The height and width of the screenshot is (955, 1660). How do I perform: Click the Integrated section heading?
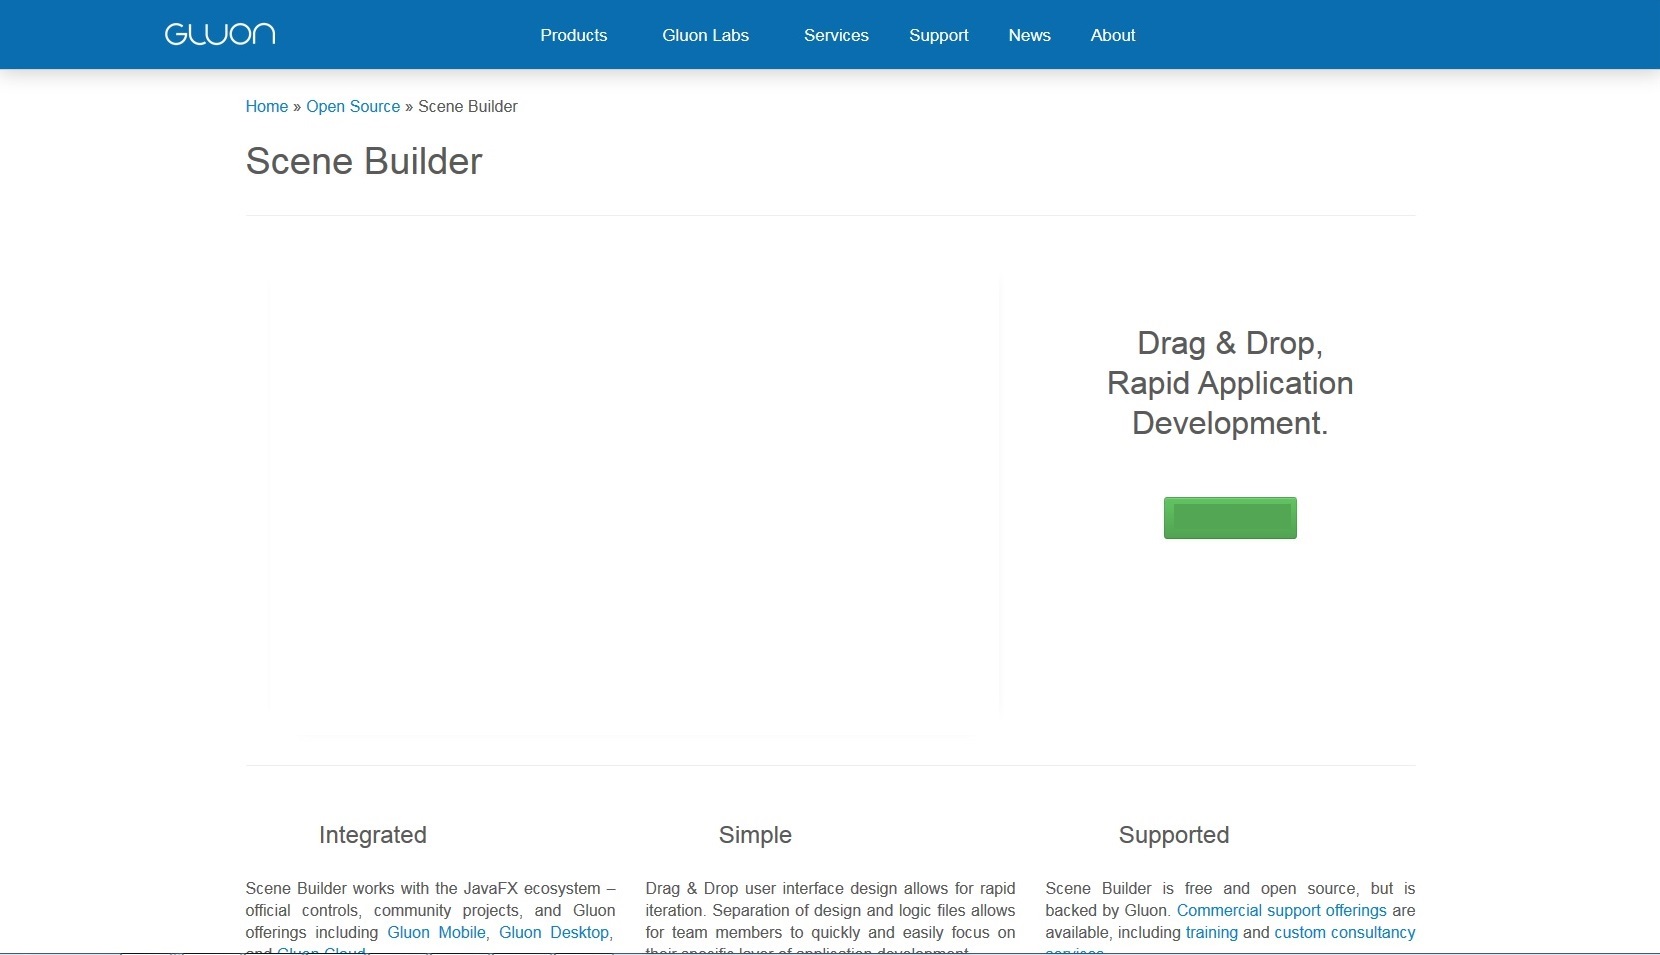(x=373, y=835)
